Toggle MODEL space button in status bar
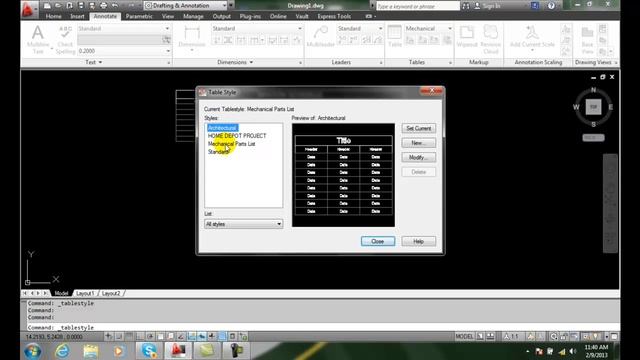The width and height of the screenshot is (640, 360). click(x=464, y=337)
